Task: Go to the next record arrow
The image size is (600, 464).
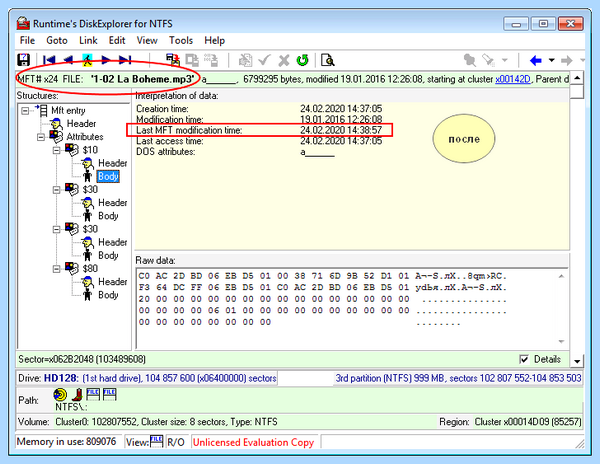Action: (x=106, y=60)
